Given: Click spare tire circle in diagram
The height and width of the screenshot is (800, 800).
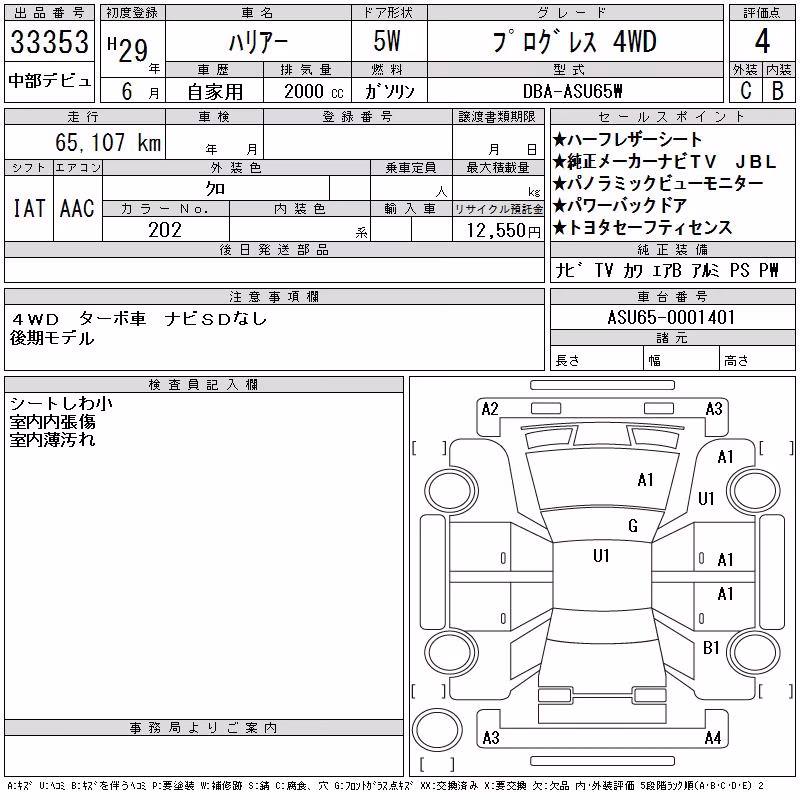Looking at the screenshot, I should pos(437,730).
